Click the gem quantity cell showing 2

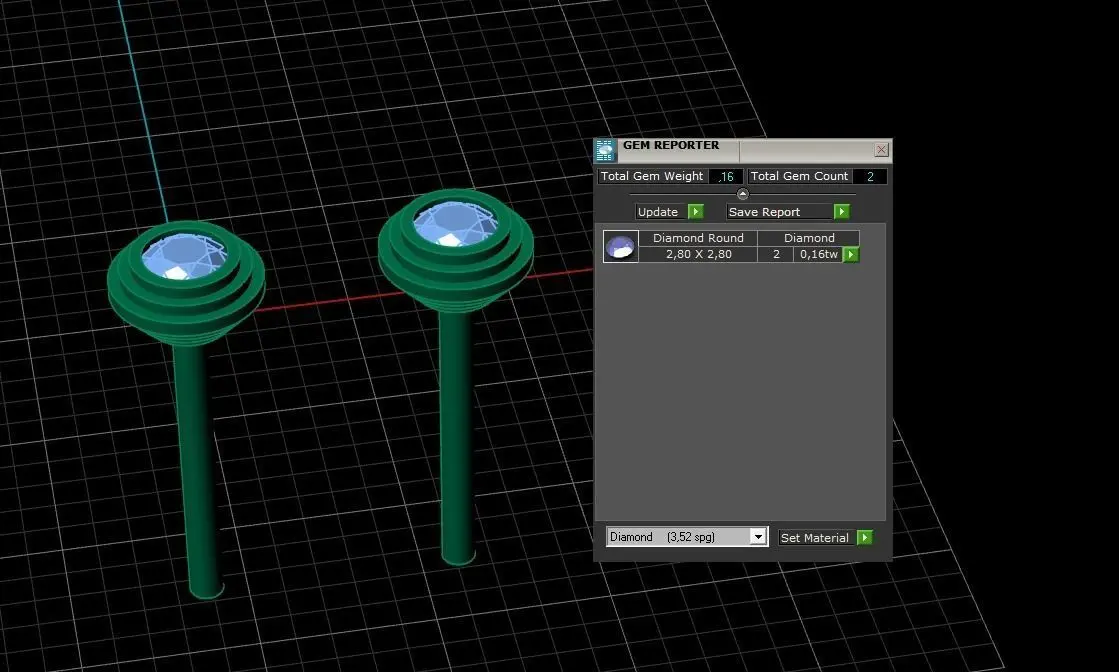point(776,255)
